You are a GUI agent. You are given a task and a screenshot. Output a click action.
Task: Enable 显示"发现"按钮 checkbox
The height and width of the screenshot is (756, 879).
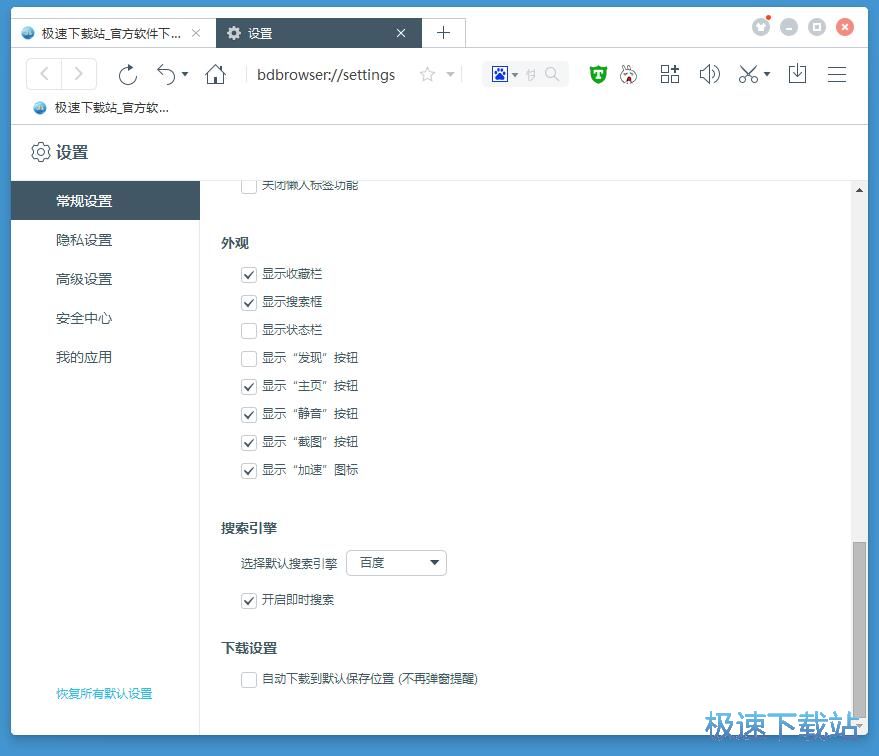tap(249, 359)
